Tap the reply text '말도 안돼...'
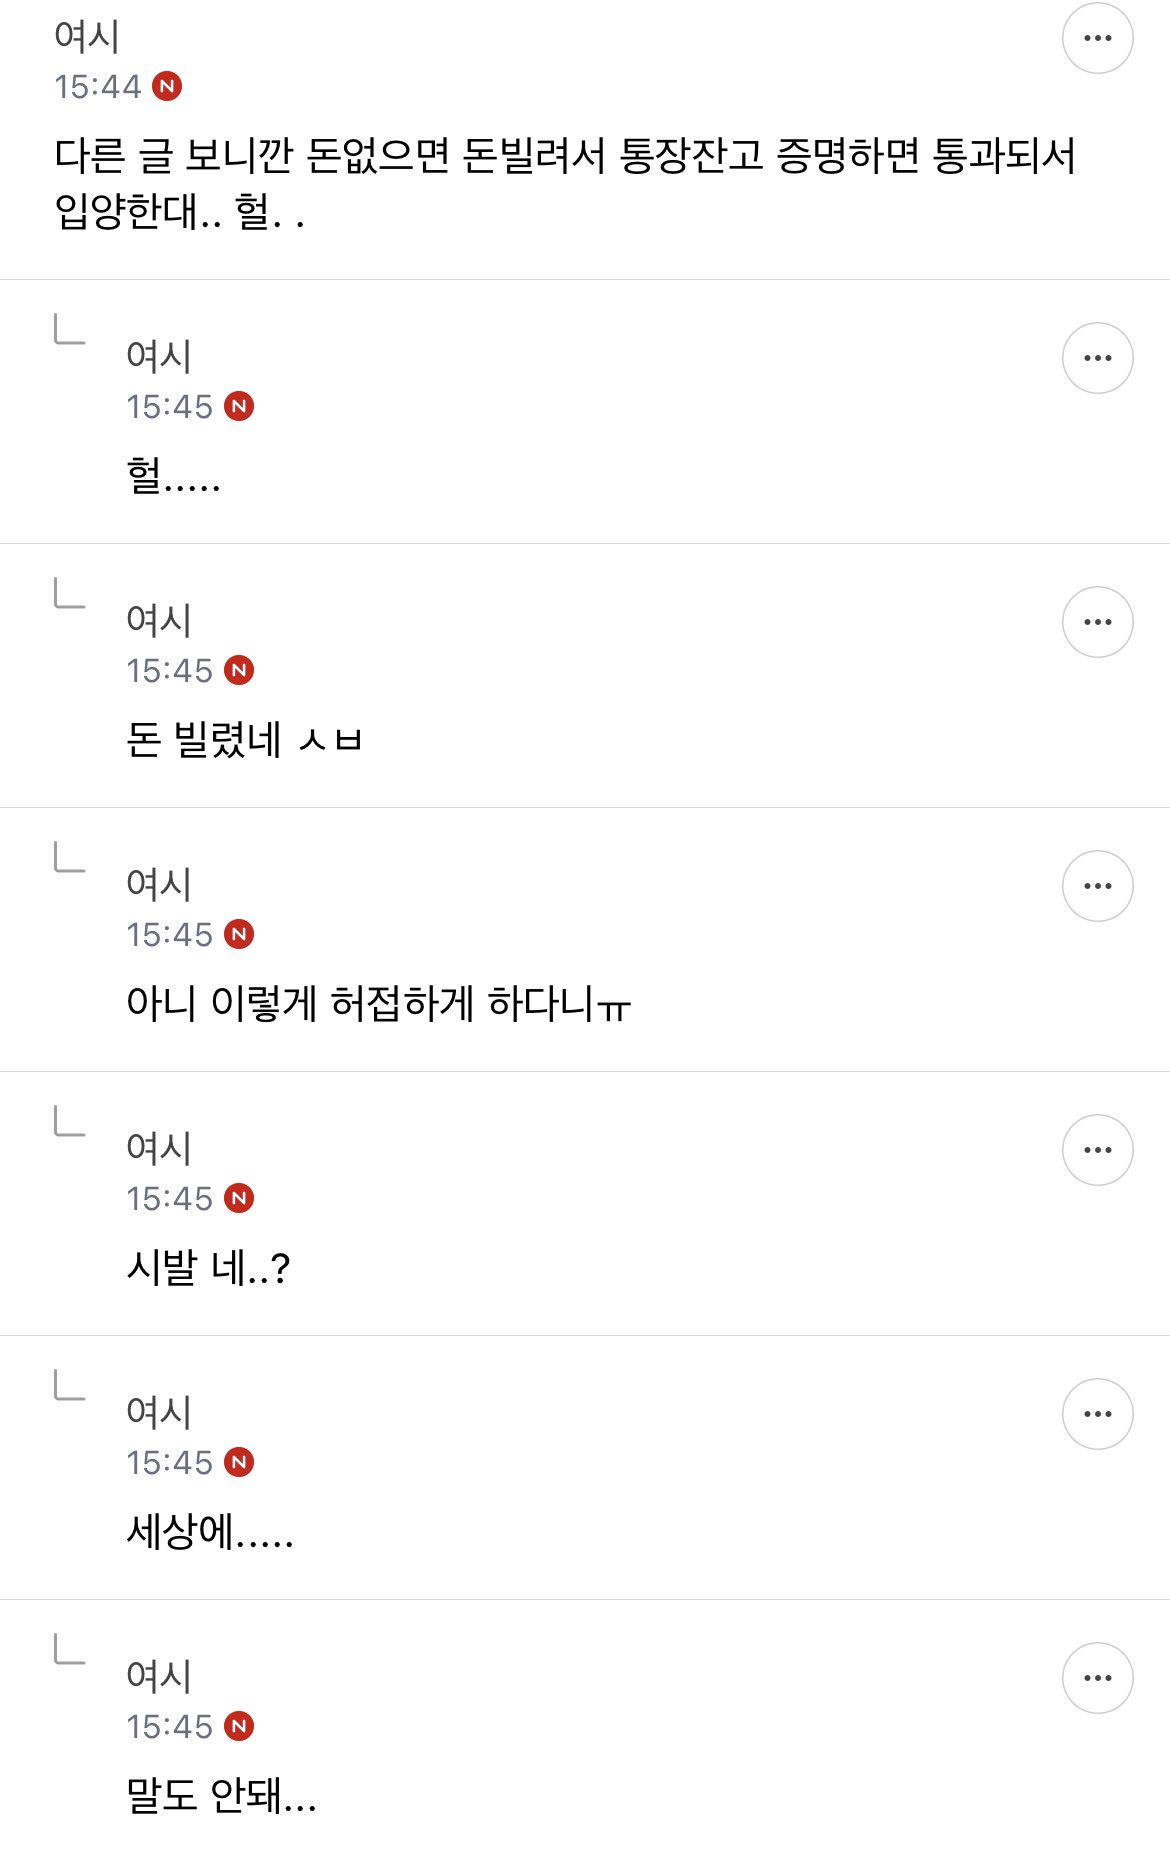 [221, 1795]
